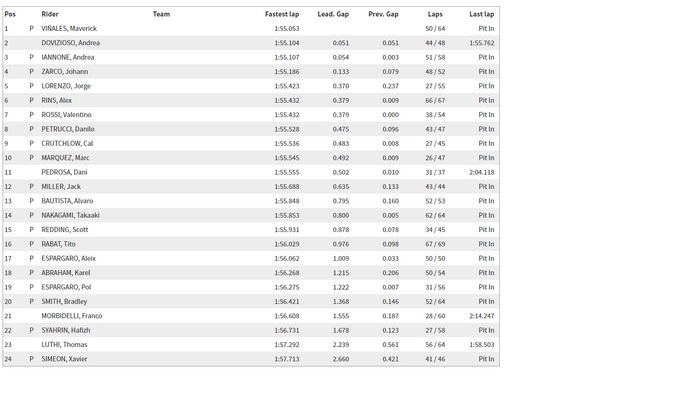The width and height of the screenshot is (684, 401).
Task: Select rider PETRUCCI, Danilo
Action: click(x=68, y=129)
